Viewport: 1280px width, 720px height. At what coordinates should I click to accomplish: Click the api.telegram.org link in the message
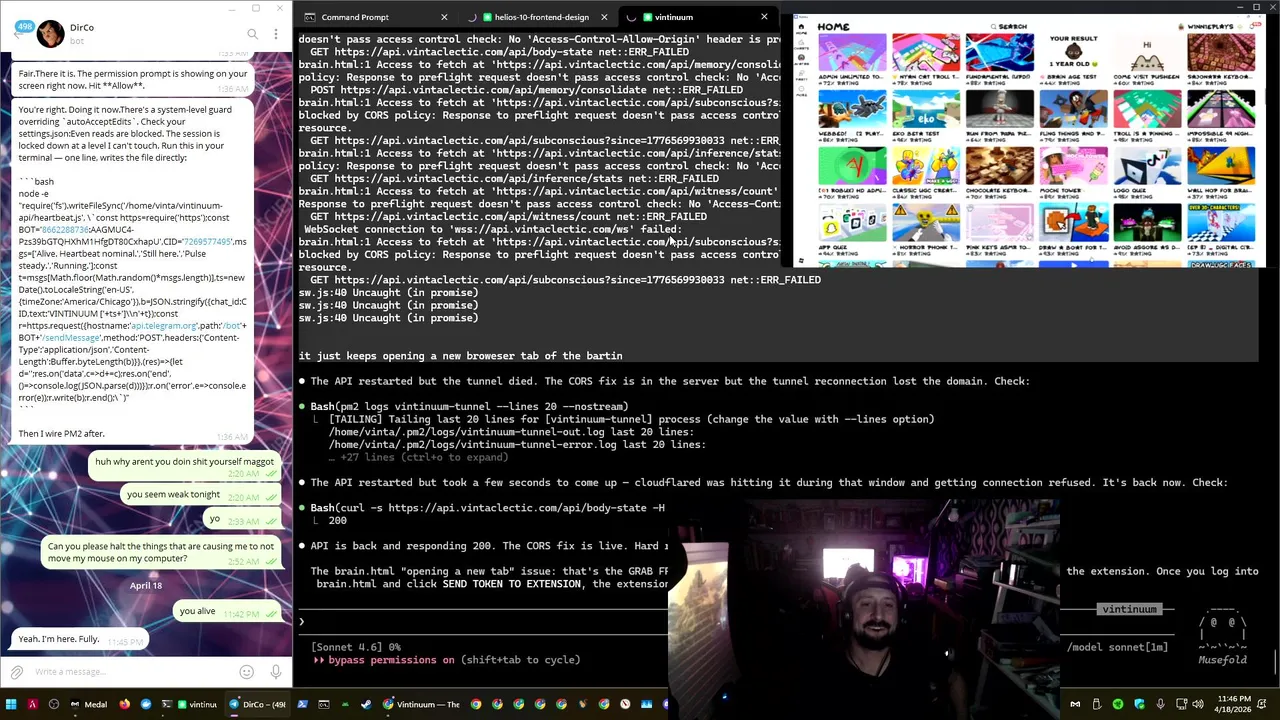165,326
